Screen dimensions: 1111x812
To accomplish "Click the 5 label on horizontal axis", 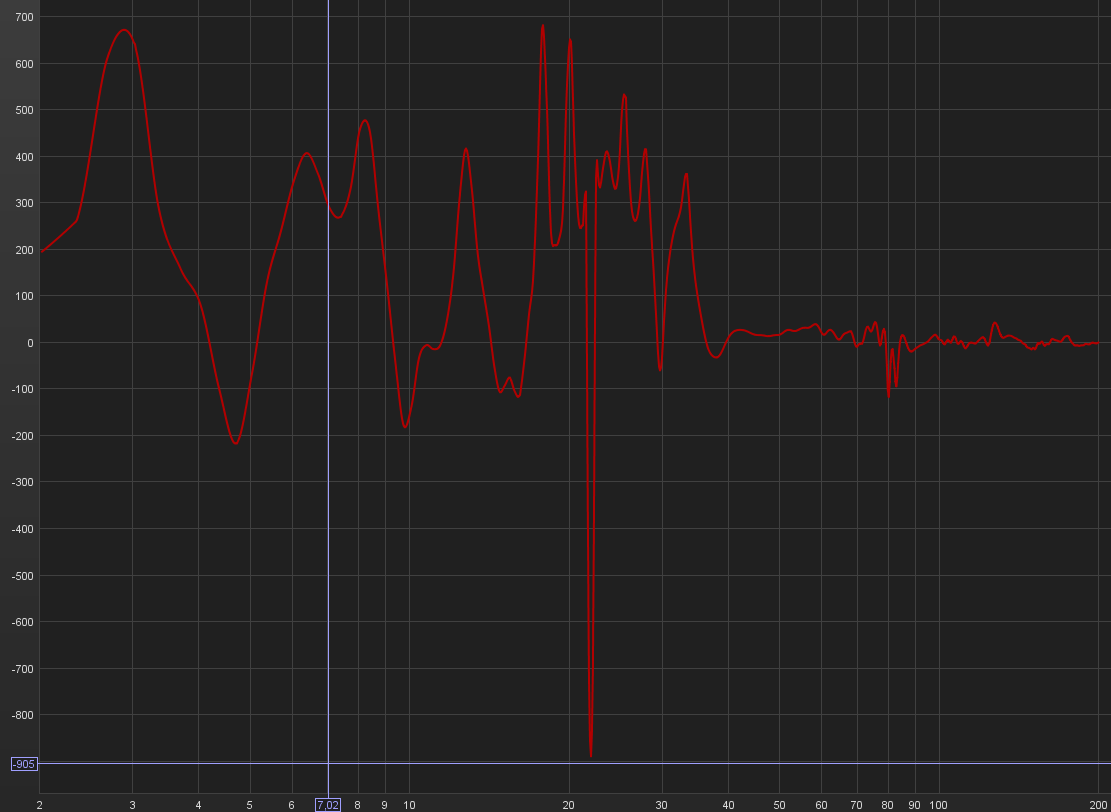I will (249, 805).
